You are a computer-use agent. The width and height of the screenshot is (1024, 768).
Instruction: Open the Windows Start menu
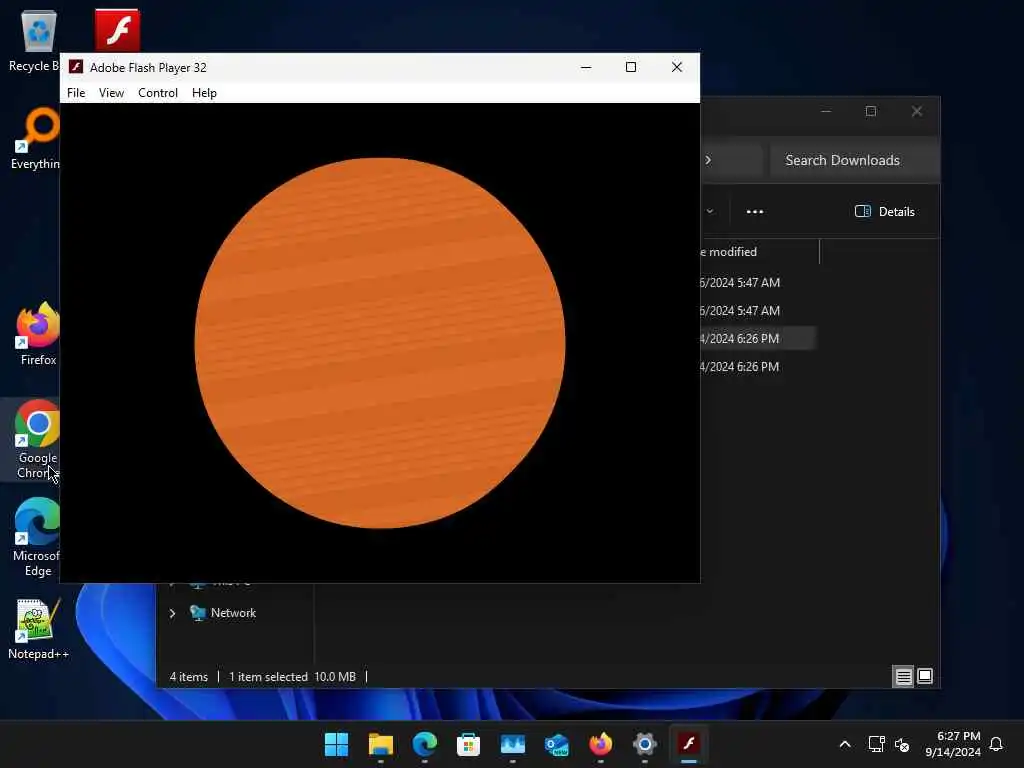[x=336, y=744]
